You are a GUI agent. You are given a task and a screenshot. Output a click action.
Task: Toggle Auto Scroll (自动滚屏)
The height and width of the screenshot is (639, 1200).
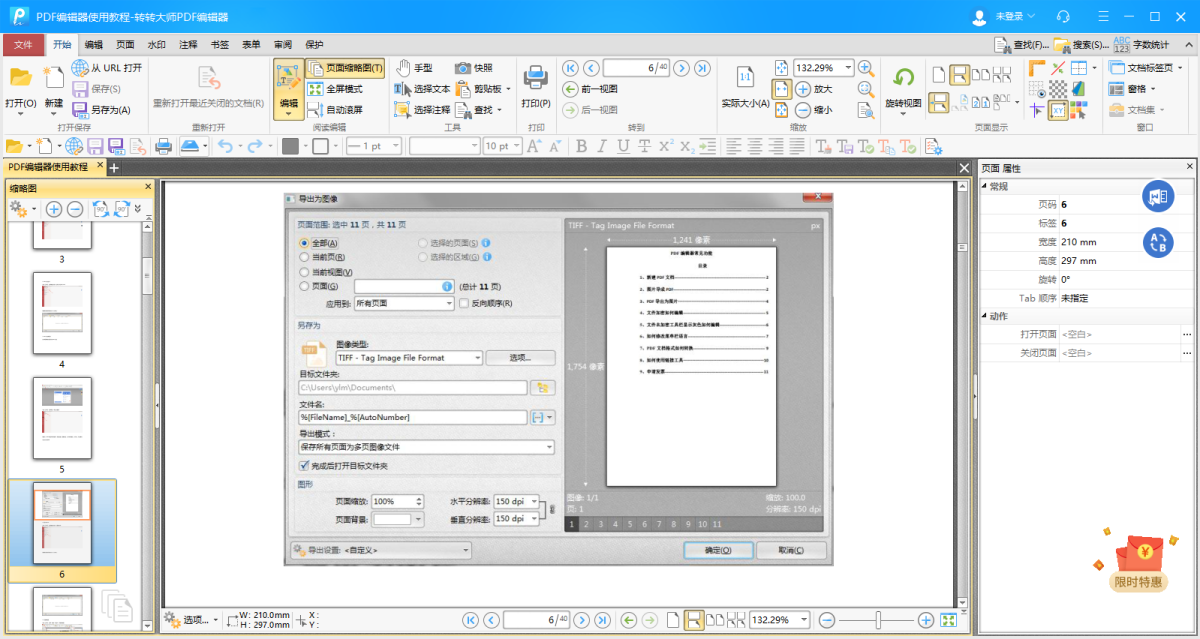point(336,110)
